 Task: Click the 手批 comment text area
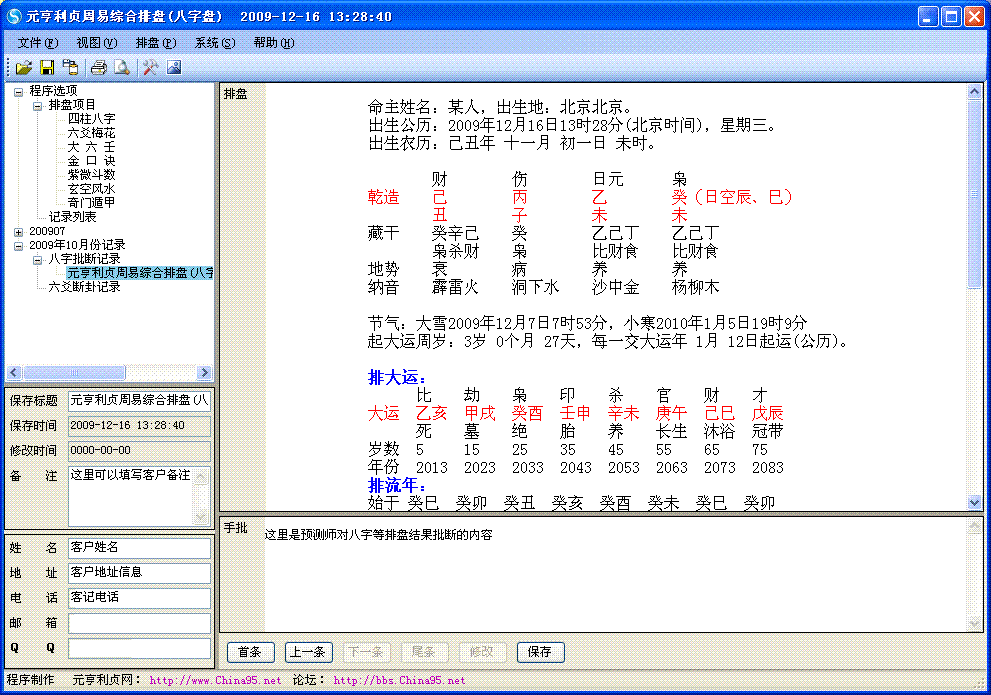[615, 574]
